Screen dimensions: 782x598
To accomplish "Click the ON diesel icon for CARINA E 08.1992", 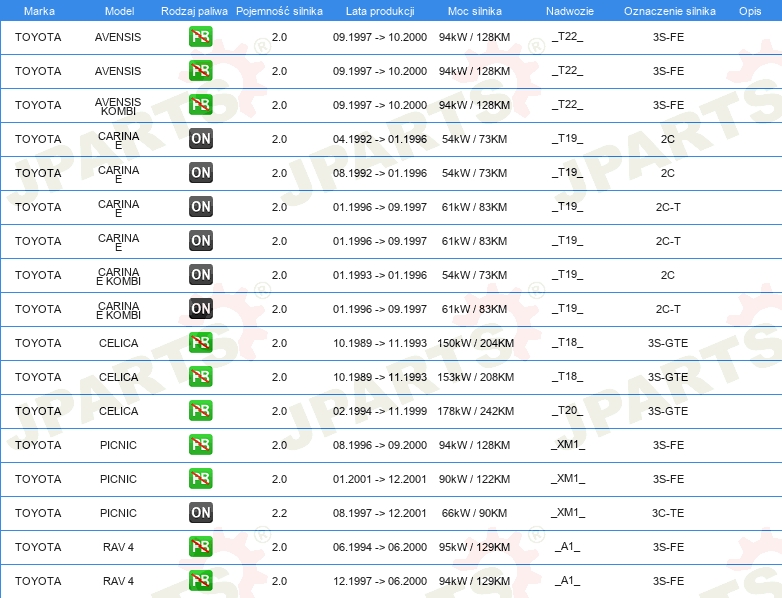I will [x=200, y=173].
